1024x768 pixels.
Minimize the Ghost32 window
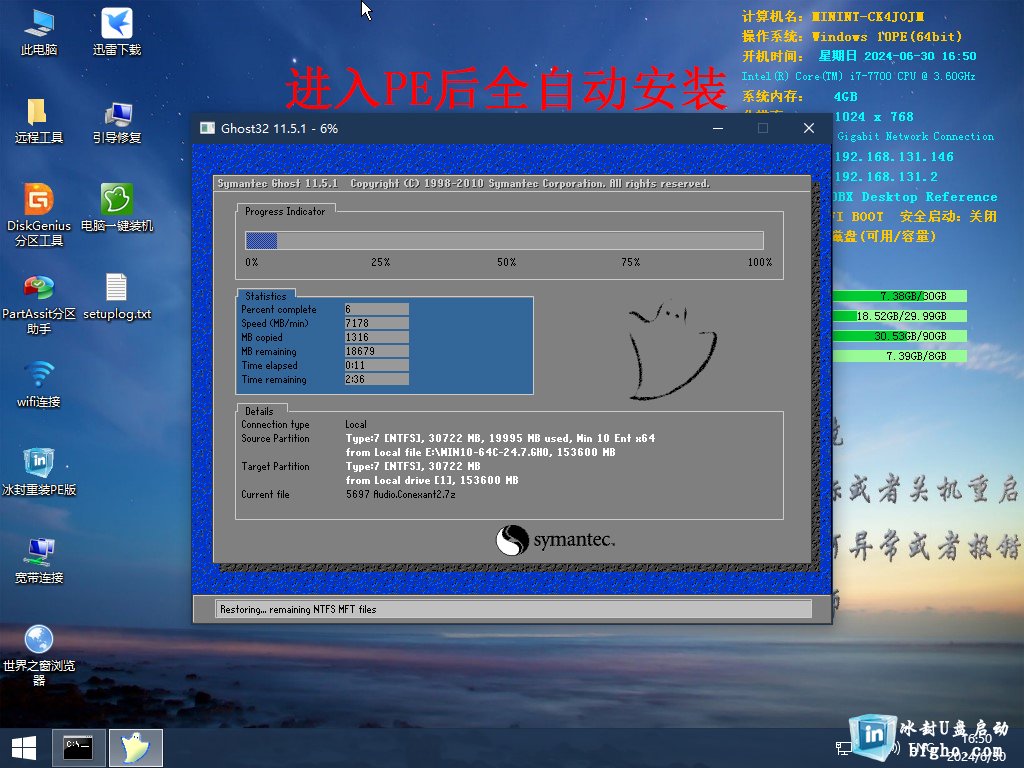coord(718,128)
